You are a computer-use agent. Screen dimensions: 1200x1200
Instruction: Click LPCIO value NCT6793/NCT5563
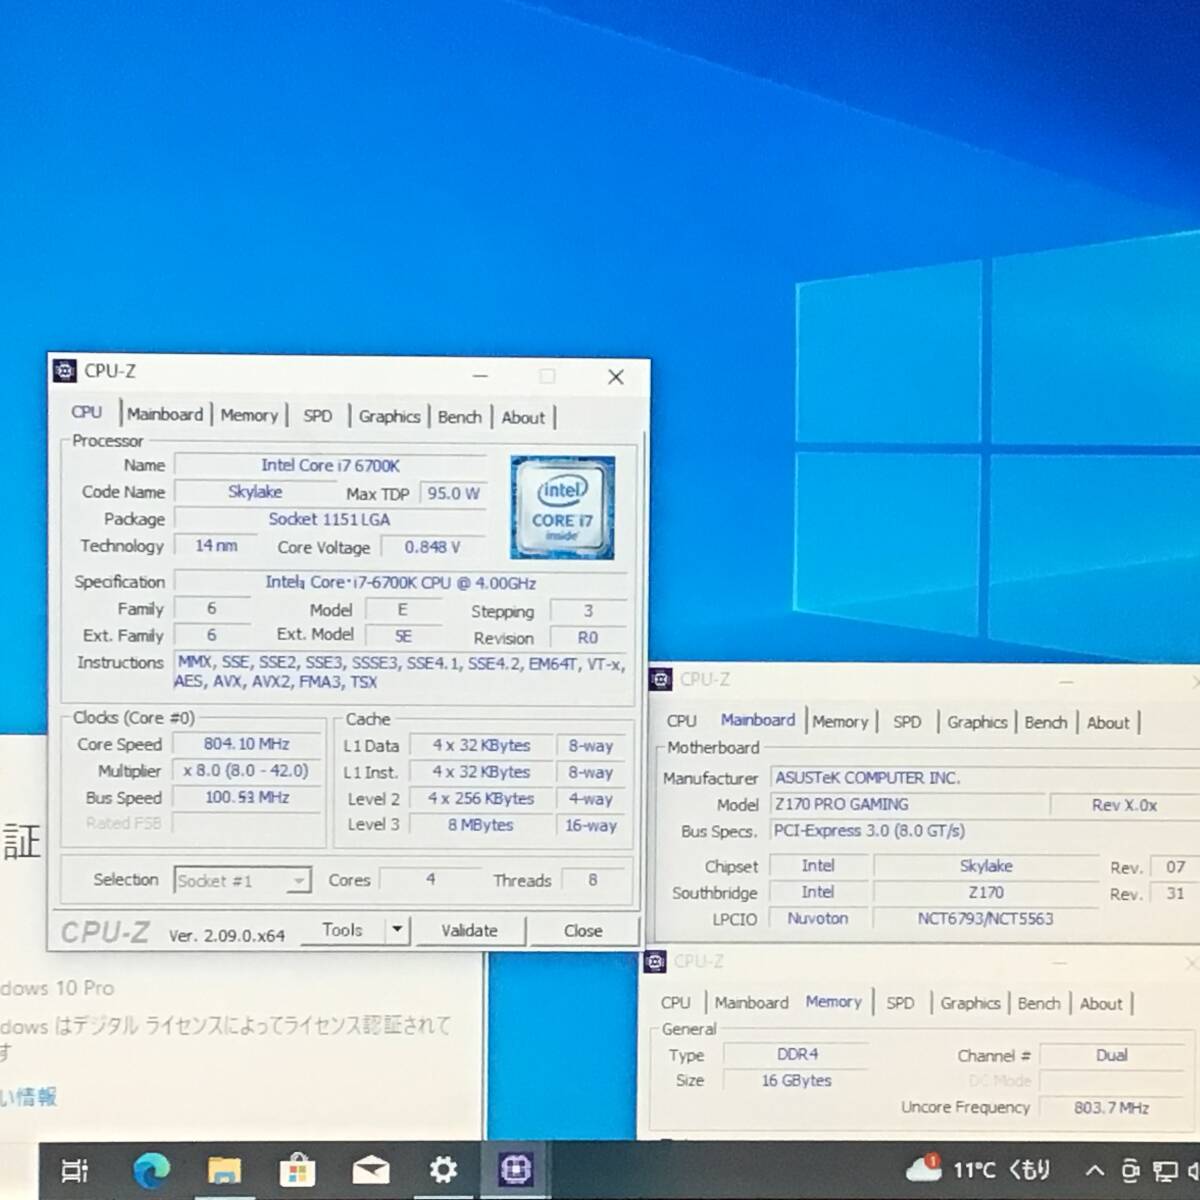(x=985, y=918)
